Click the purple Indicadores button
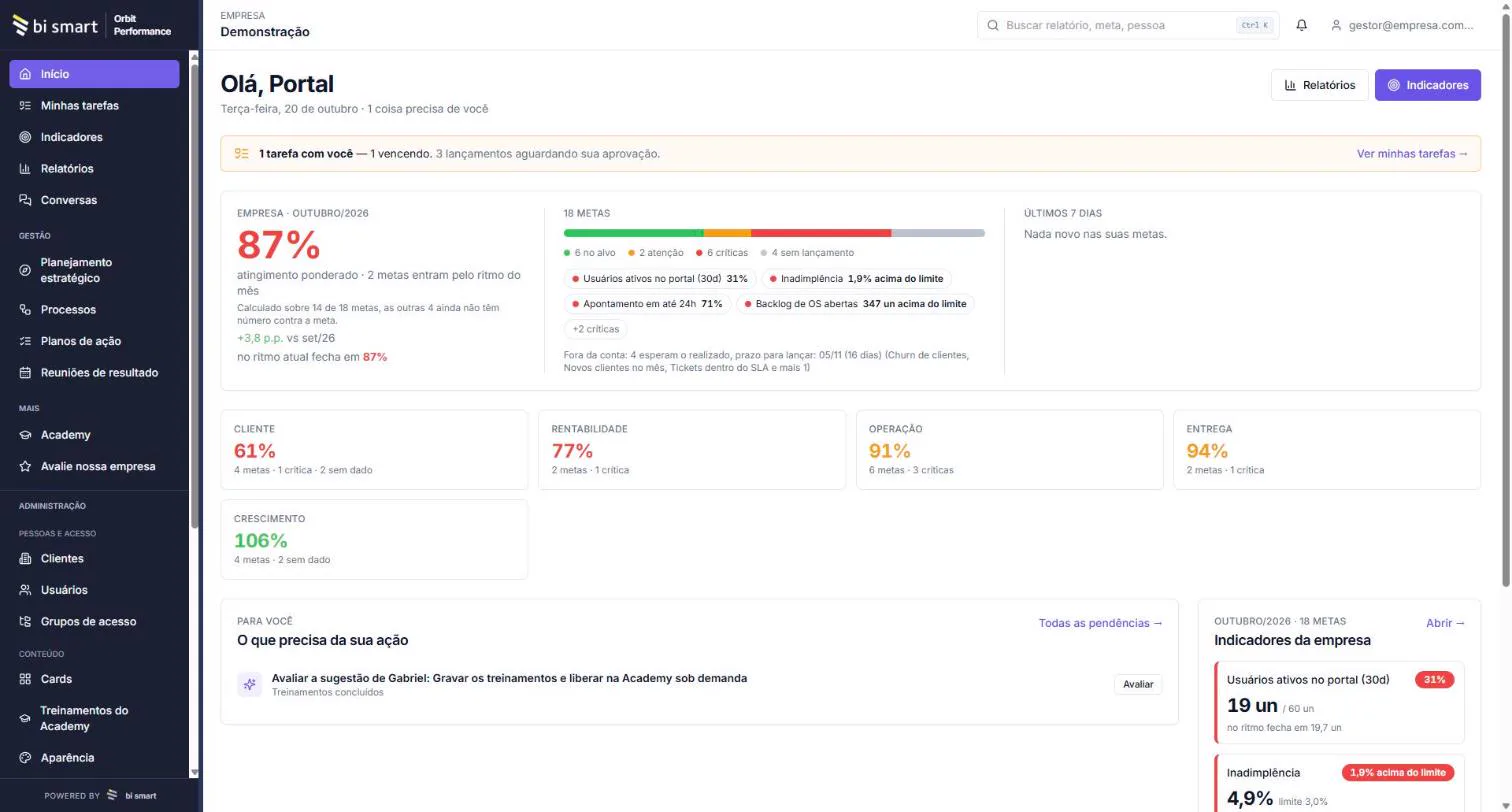 [1427, 85]
